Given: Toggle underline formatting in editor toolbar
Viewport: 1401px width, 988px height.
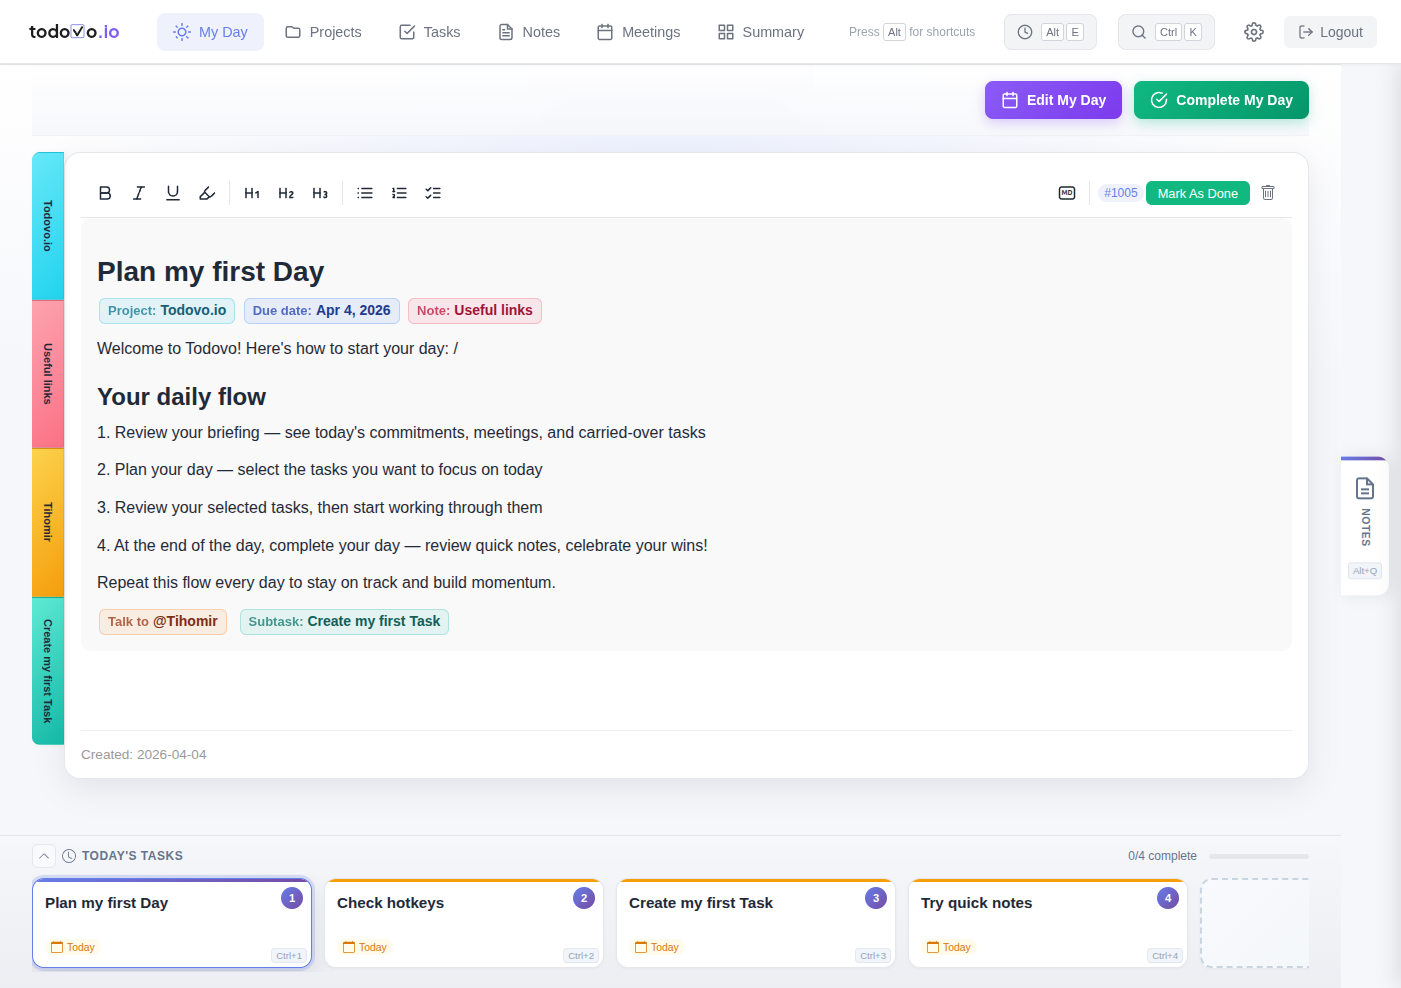Looking at the screenshot, I should tap(173, 193).
